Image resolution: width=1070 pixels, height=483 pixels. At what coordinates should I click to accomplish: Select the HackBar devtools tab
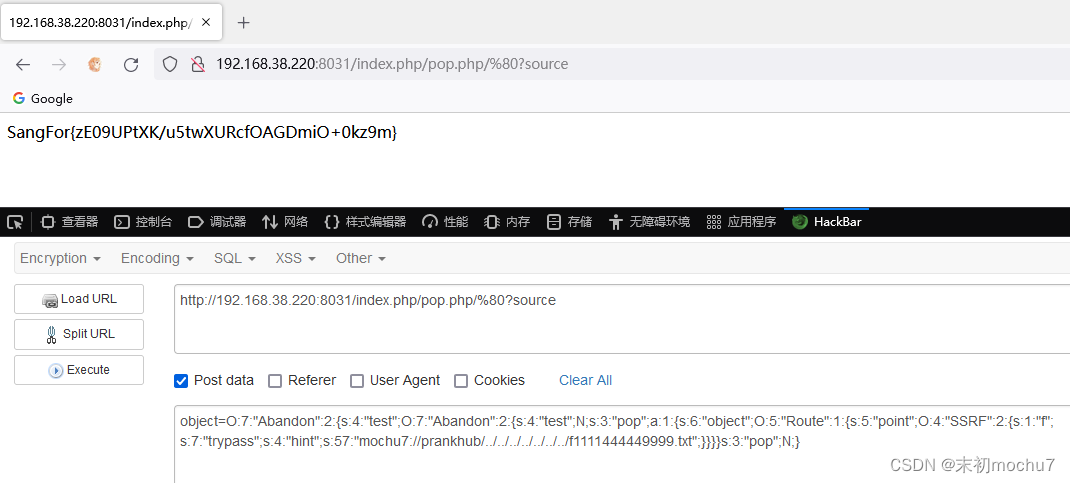click(x=826, y=222)
